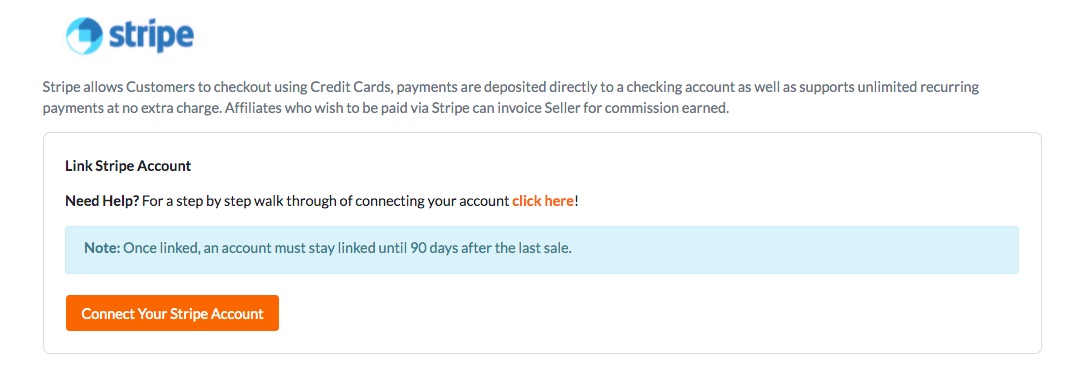
Task: Click the phrase "at no extra charge"
Action: [x=148, y=109]
